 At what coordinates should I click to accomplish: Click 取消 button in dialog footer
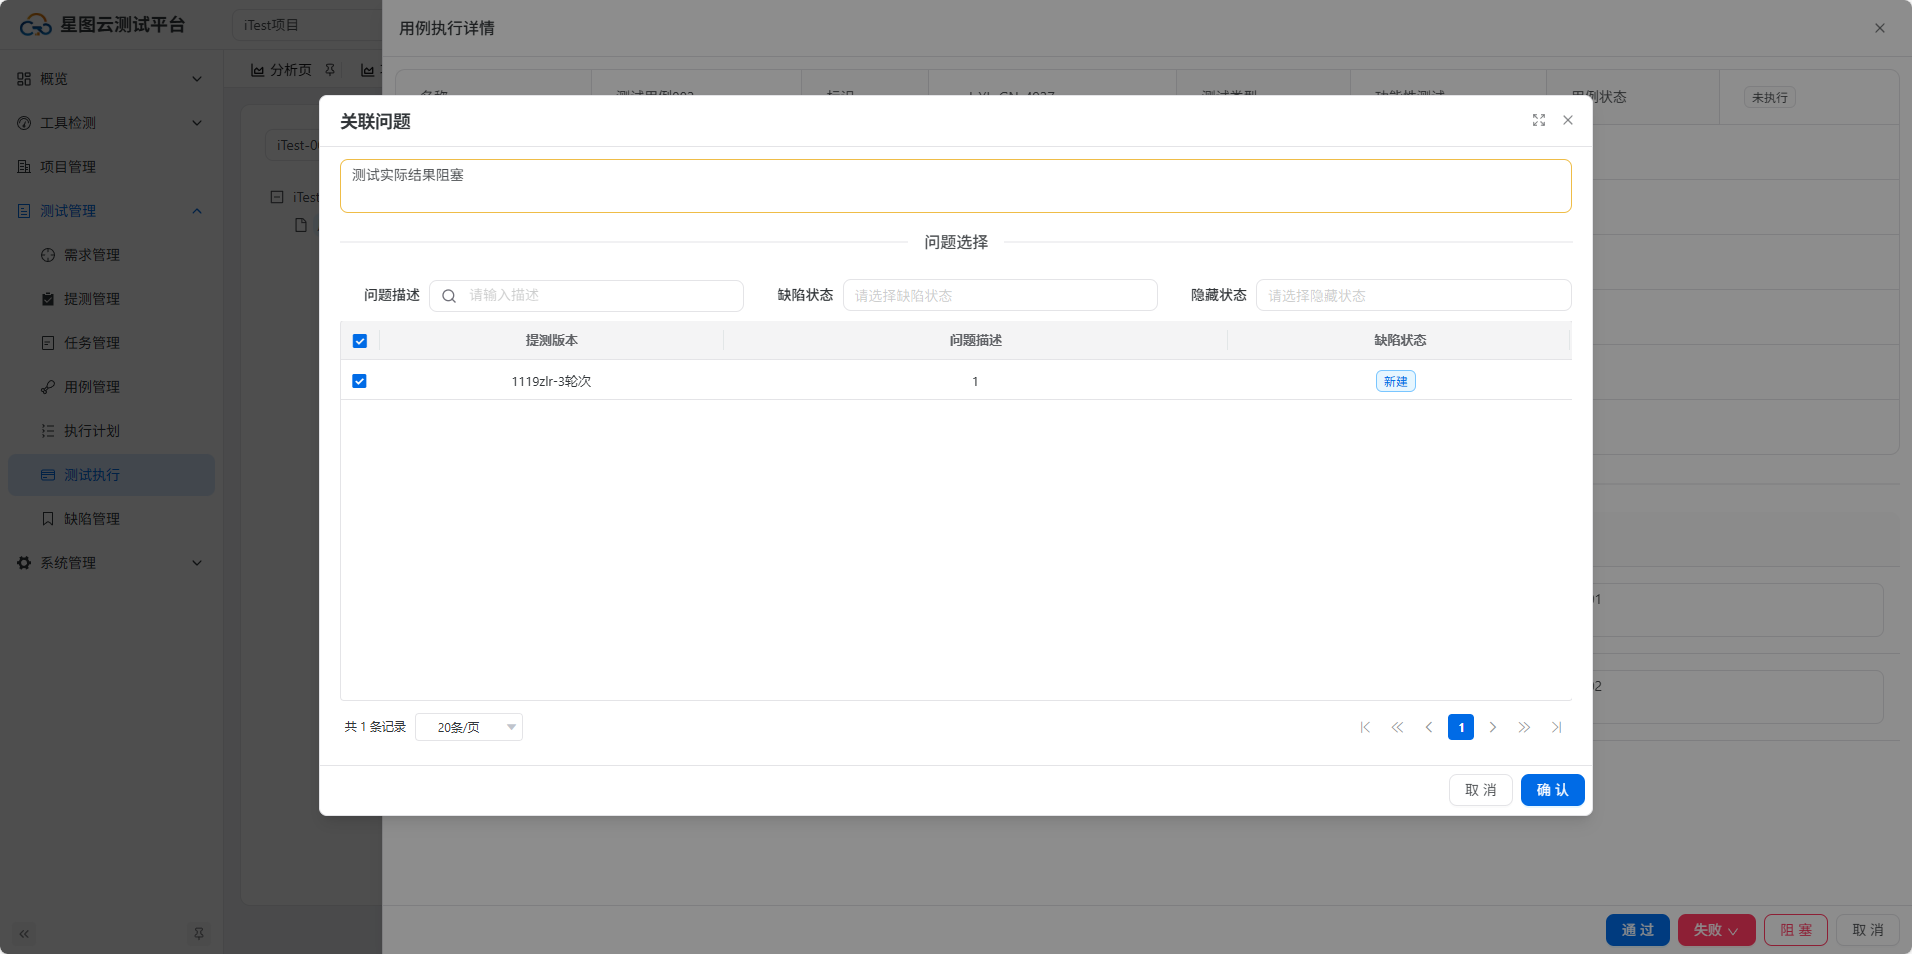coord(1480,790)
